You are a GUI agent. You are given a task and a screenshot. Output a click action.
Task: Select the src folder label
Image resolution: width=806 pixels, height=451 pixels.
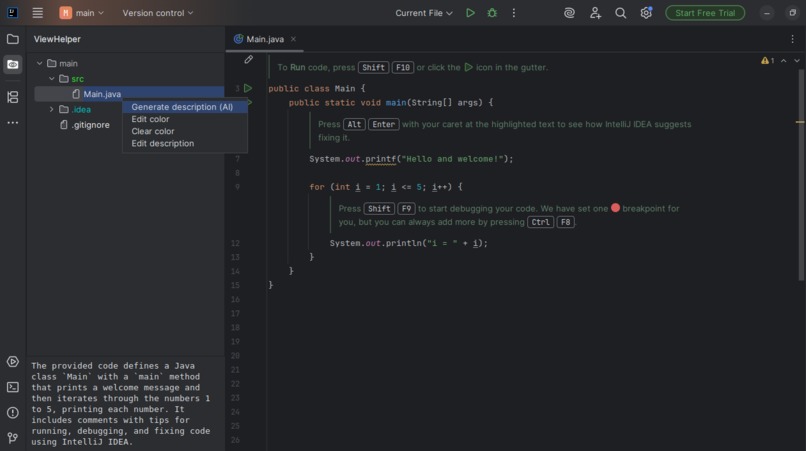click(78, 79)
